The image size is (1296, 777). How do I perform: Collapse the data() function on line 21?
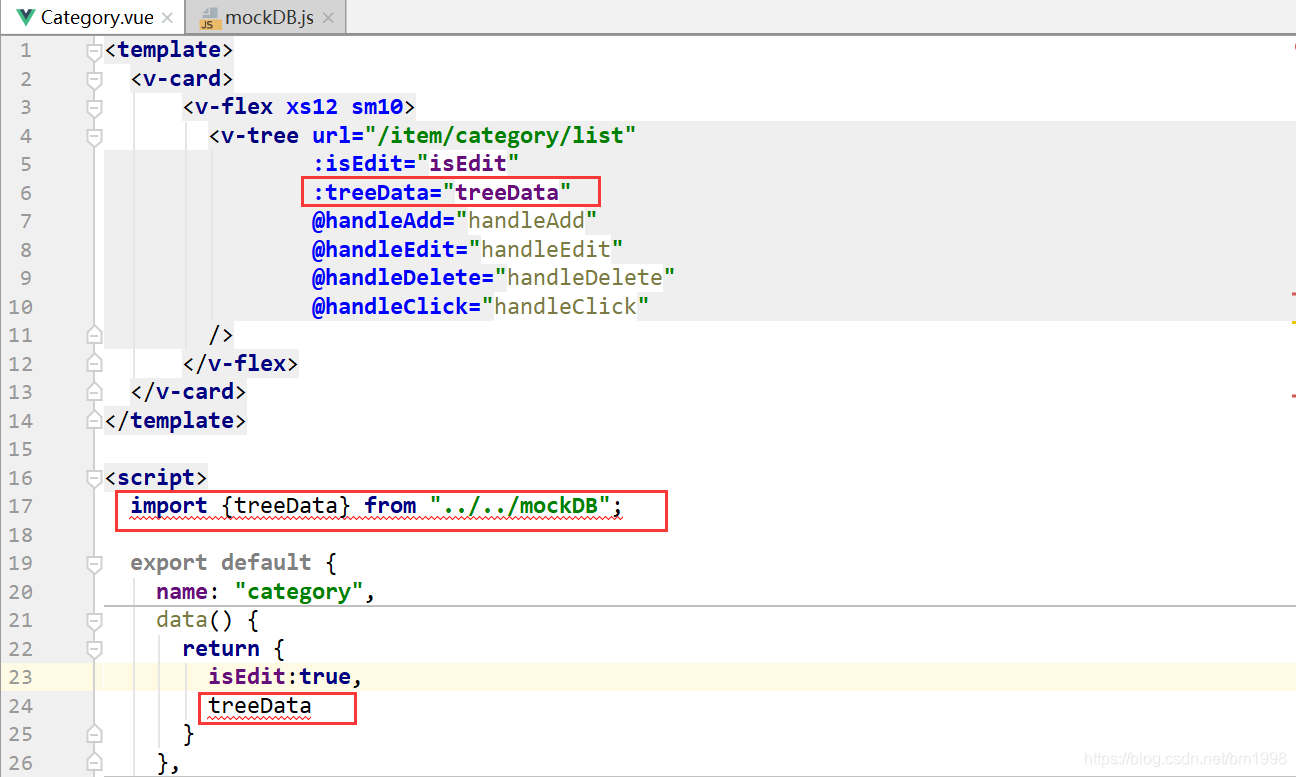pyautogui.click(x=94, y=620)
